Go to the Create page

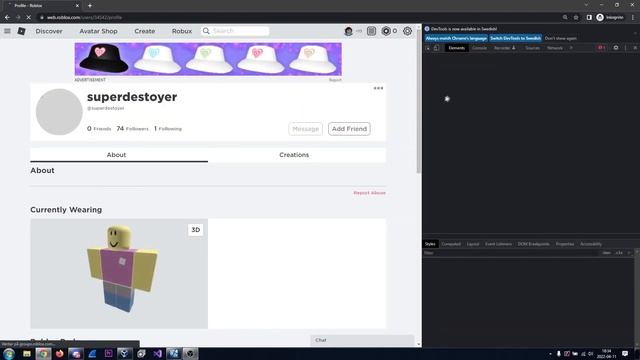tap(144, 31)
